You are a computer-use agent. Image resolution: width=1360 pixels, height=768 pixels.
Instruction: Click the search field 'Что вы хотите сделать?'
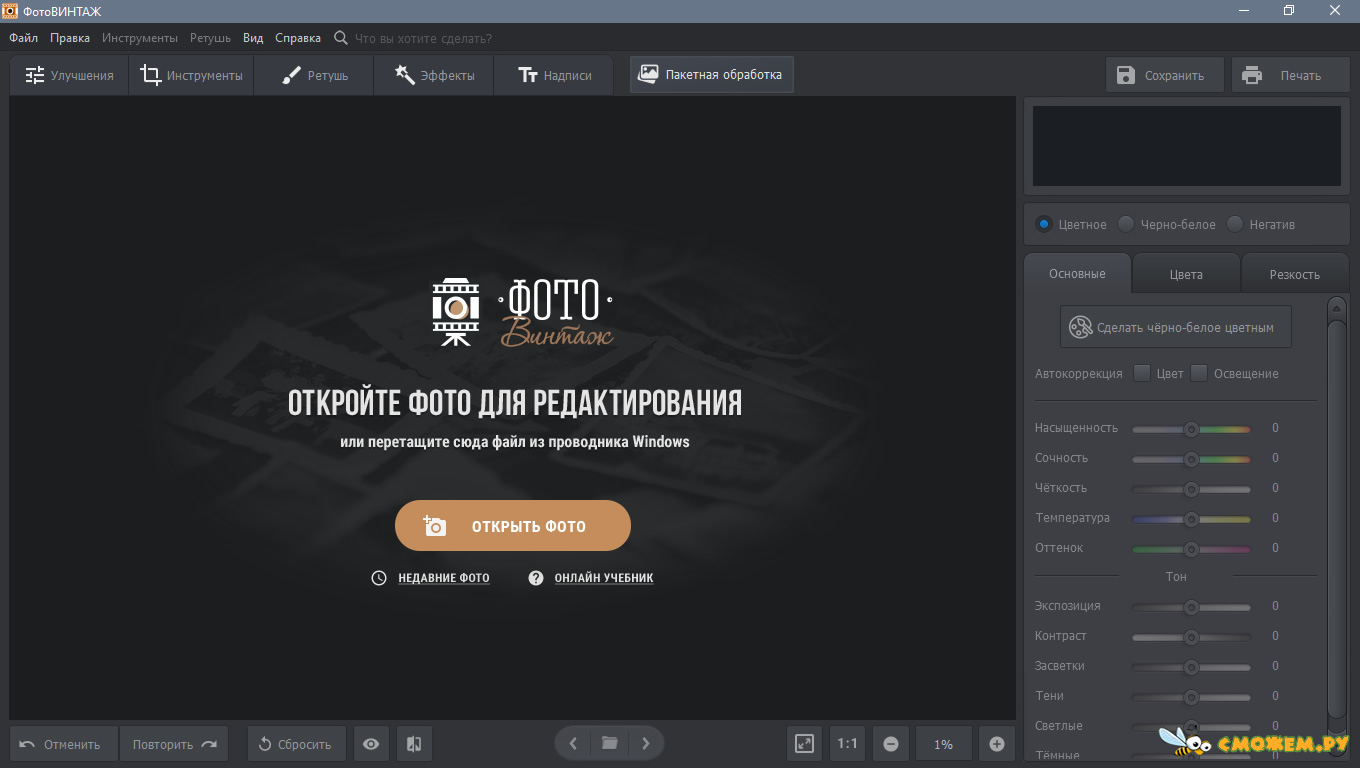424,38
